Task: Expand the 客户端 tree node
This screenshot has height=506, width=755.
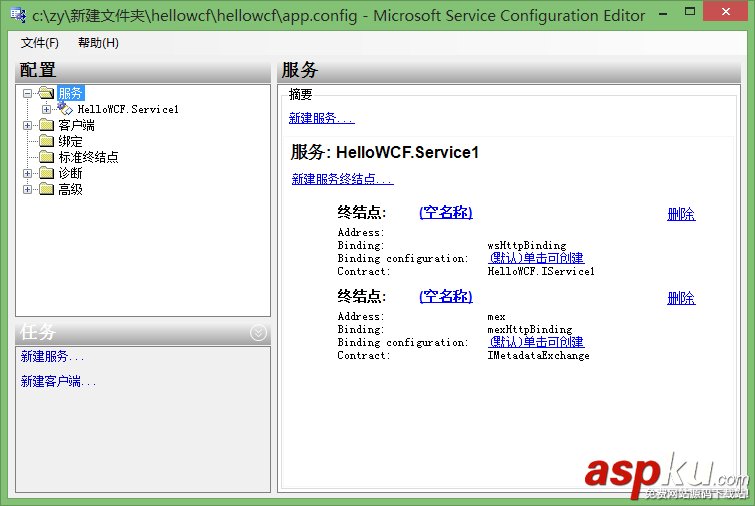Action: click(x=27, y=126)
